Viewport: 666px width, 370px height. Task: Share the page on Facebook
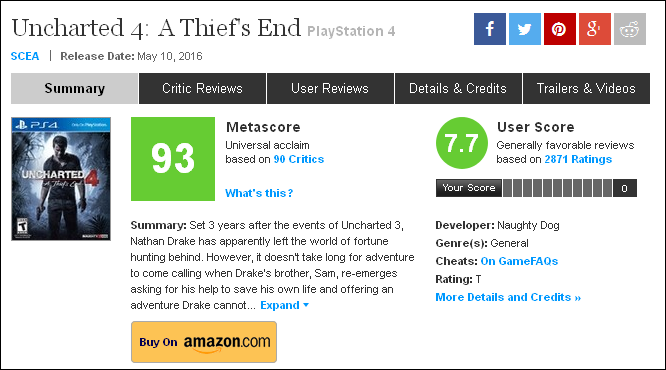point(490,29)
